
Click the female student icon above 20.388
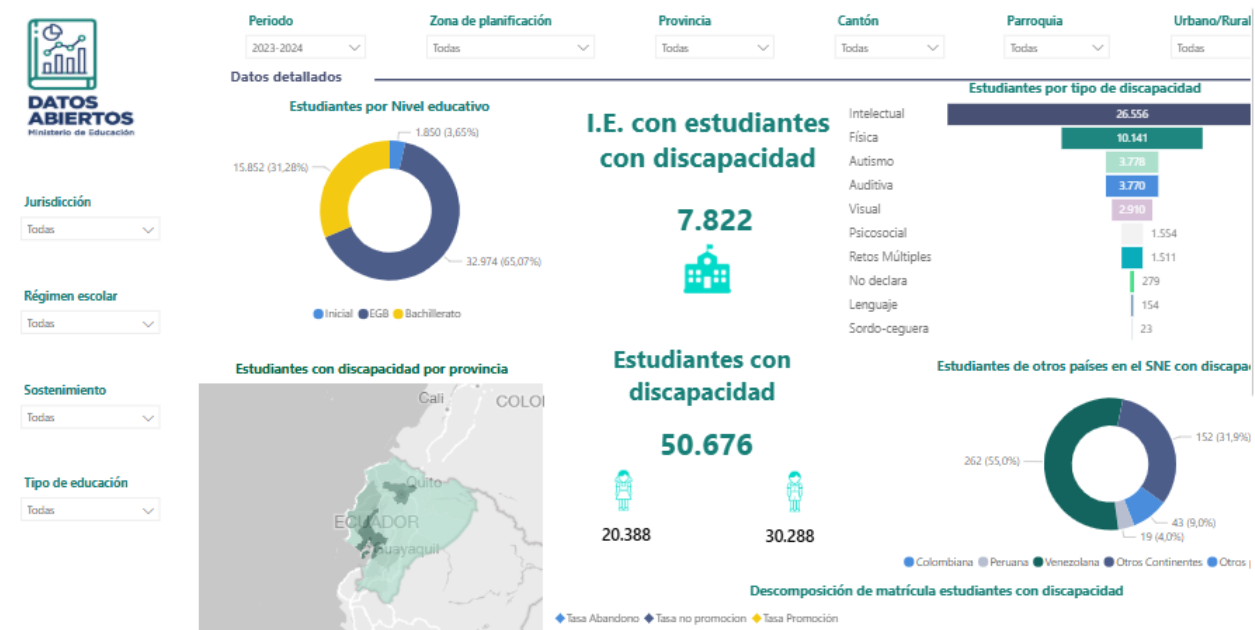pos(625,491)
